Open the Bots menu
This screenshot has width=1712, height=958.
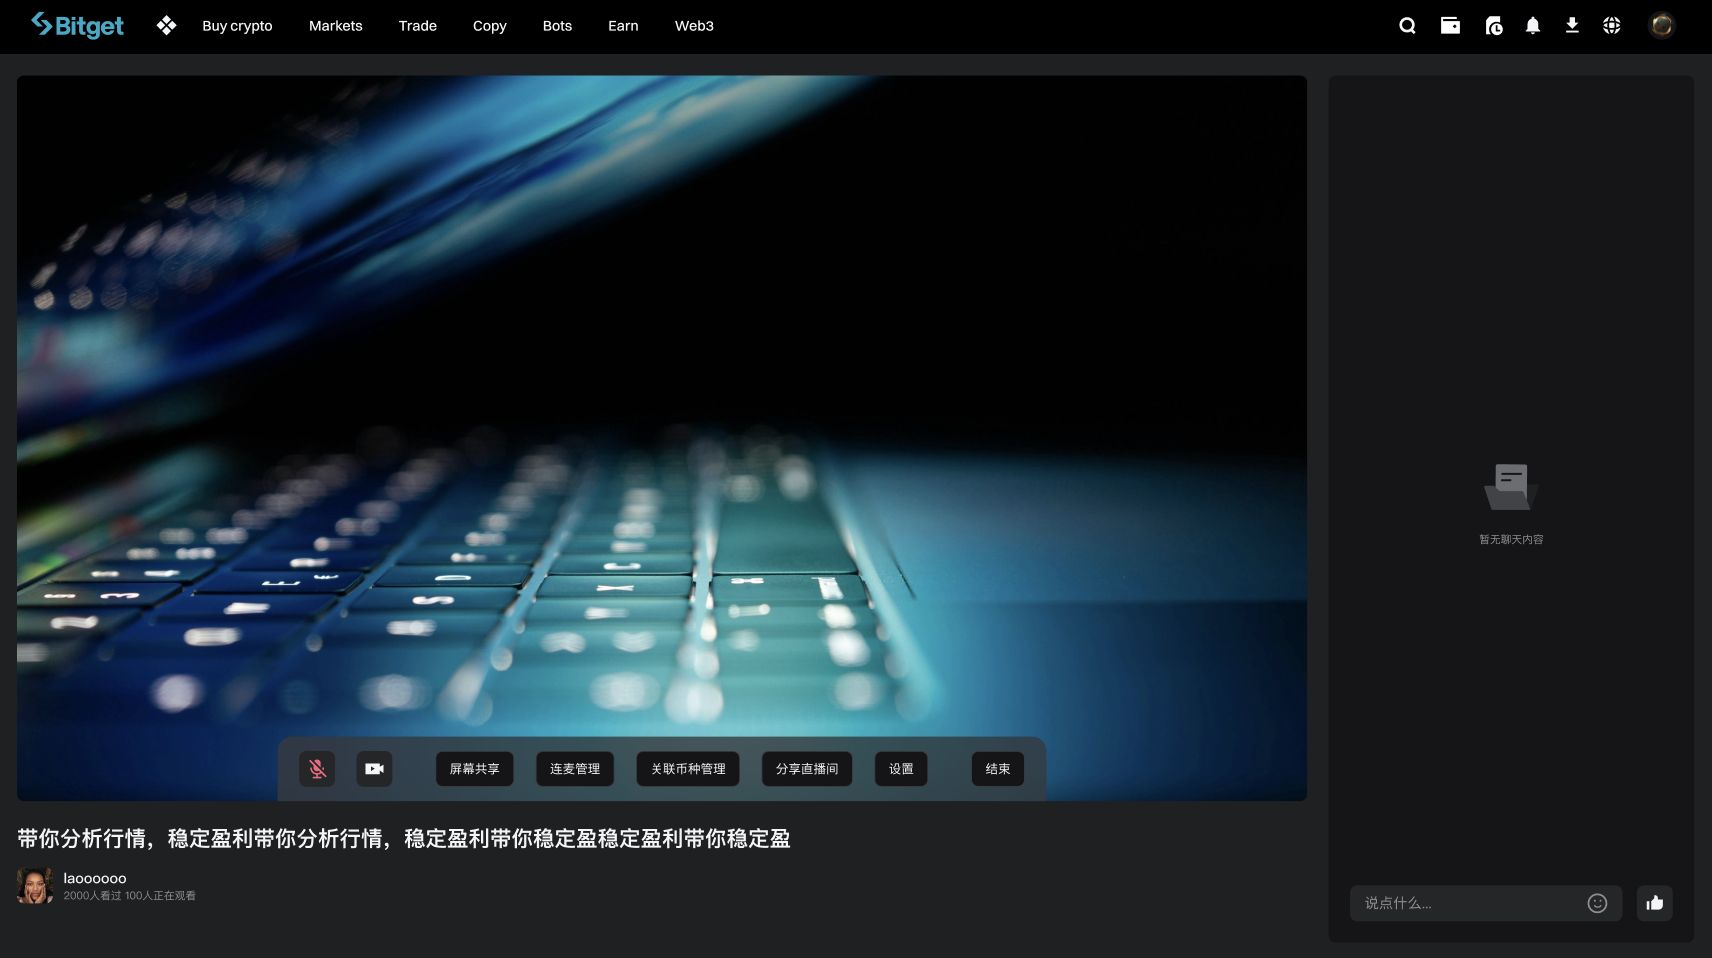557,26
